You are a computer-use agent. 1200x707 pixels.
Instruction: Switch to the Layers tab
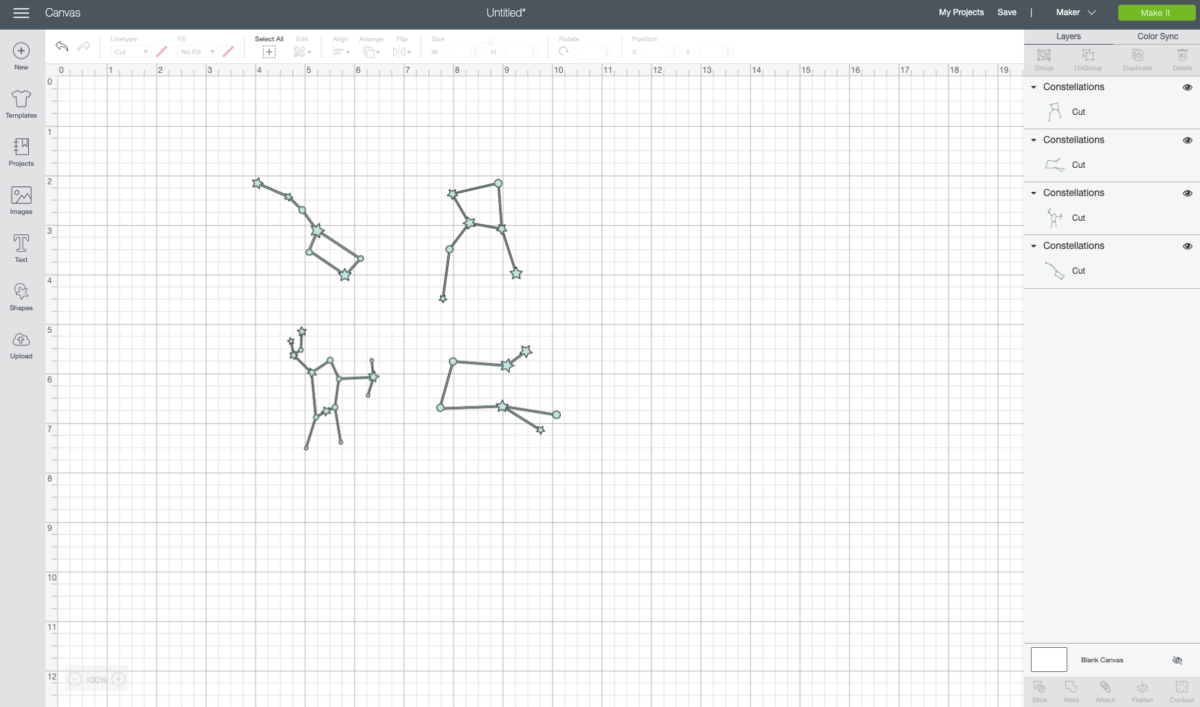(x=1068, y=36)
